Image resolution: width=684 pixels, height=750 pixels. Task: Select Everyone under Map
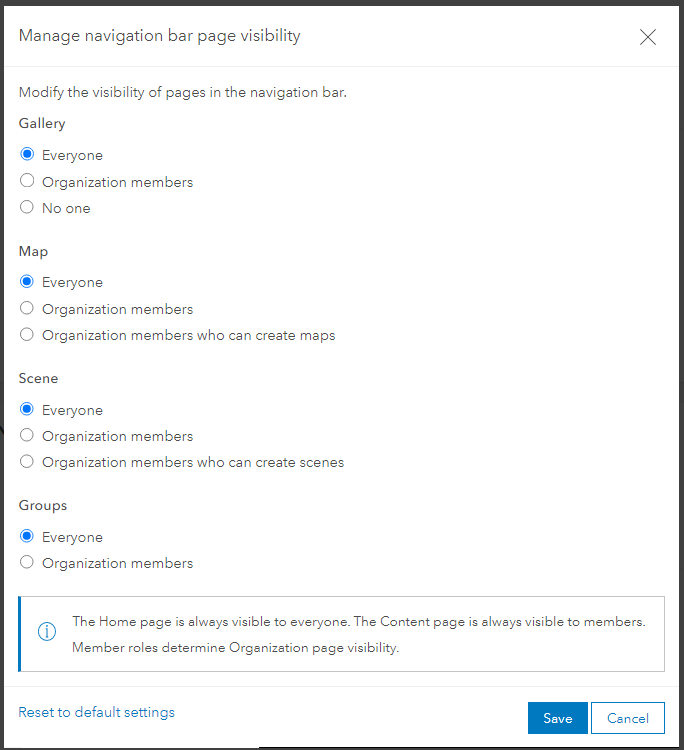pyautogui.click(x=27, y=282)
